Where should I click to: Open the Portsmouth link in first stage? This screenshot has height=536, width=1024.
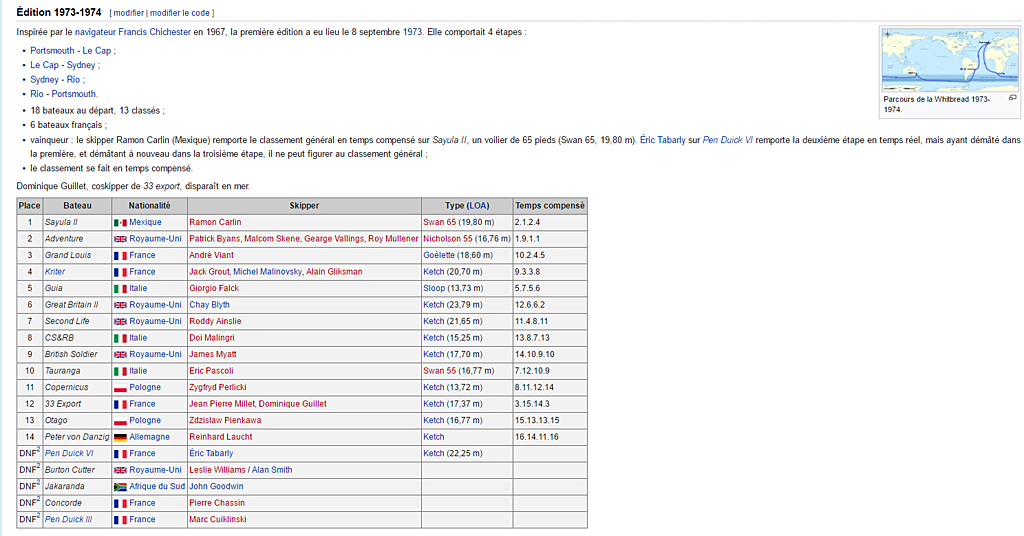(52, 51)
